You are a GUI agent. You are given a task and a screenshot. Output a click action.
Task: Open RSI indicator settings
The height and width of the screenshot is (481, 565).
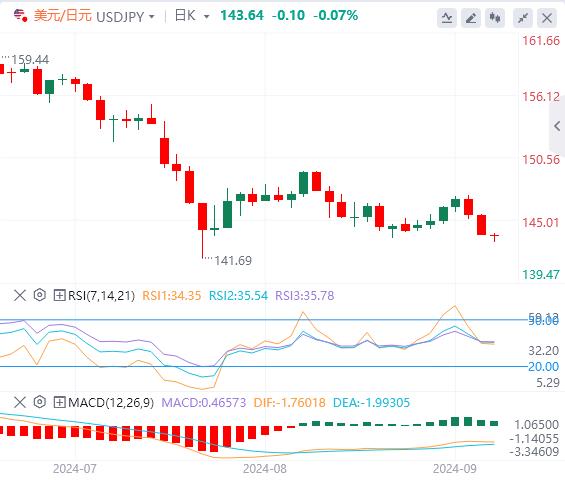coord(40,295)
